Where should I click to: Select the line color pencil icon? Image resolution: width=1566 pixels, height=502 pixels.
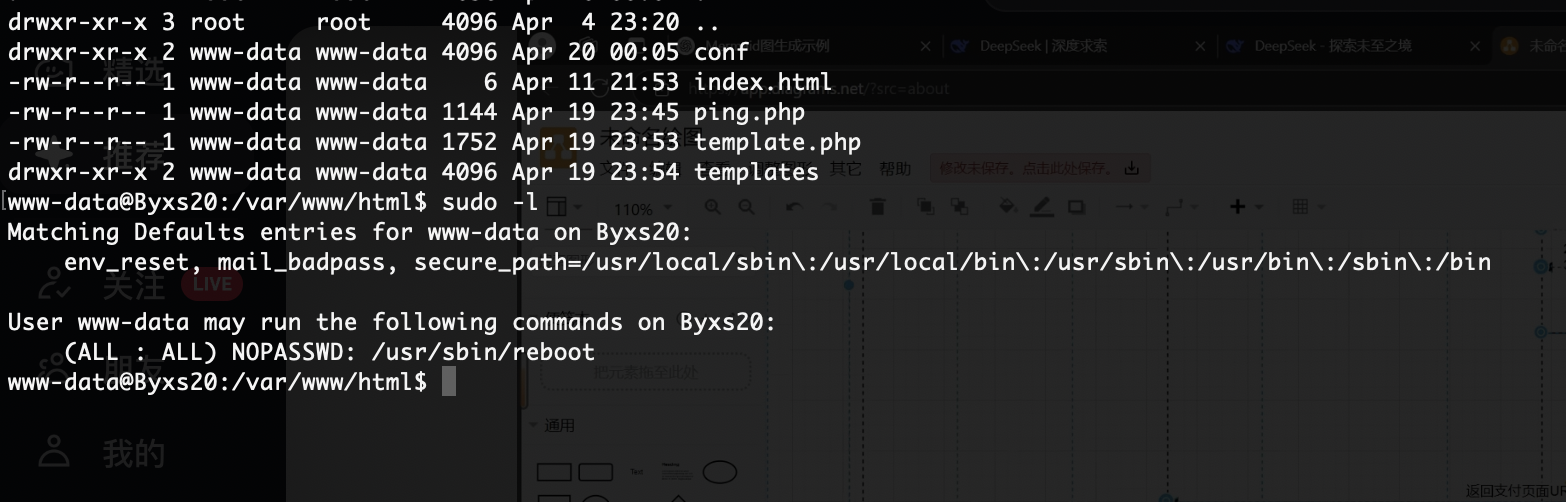pos(1042,207)
